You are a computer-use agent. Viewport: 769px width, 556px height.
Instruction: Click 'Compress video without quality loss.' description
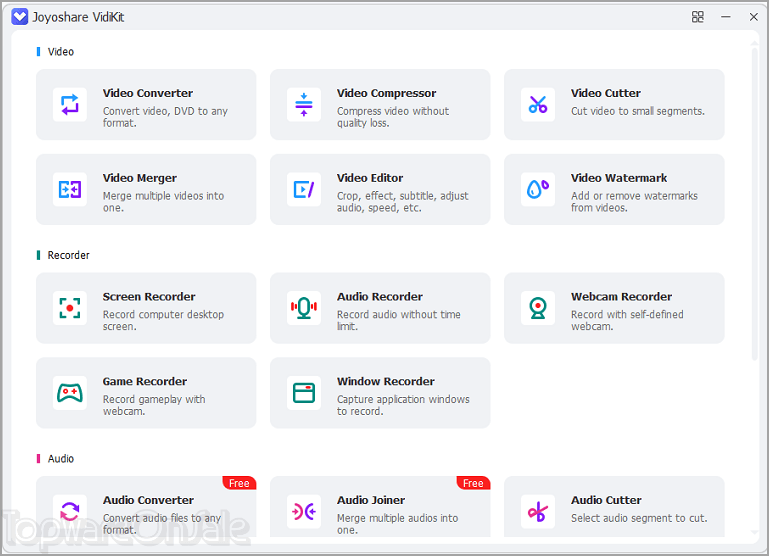393,117
